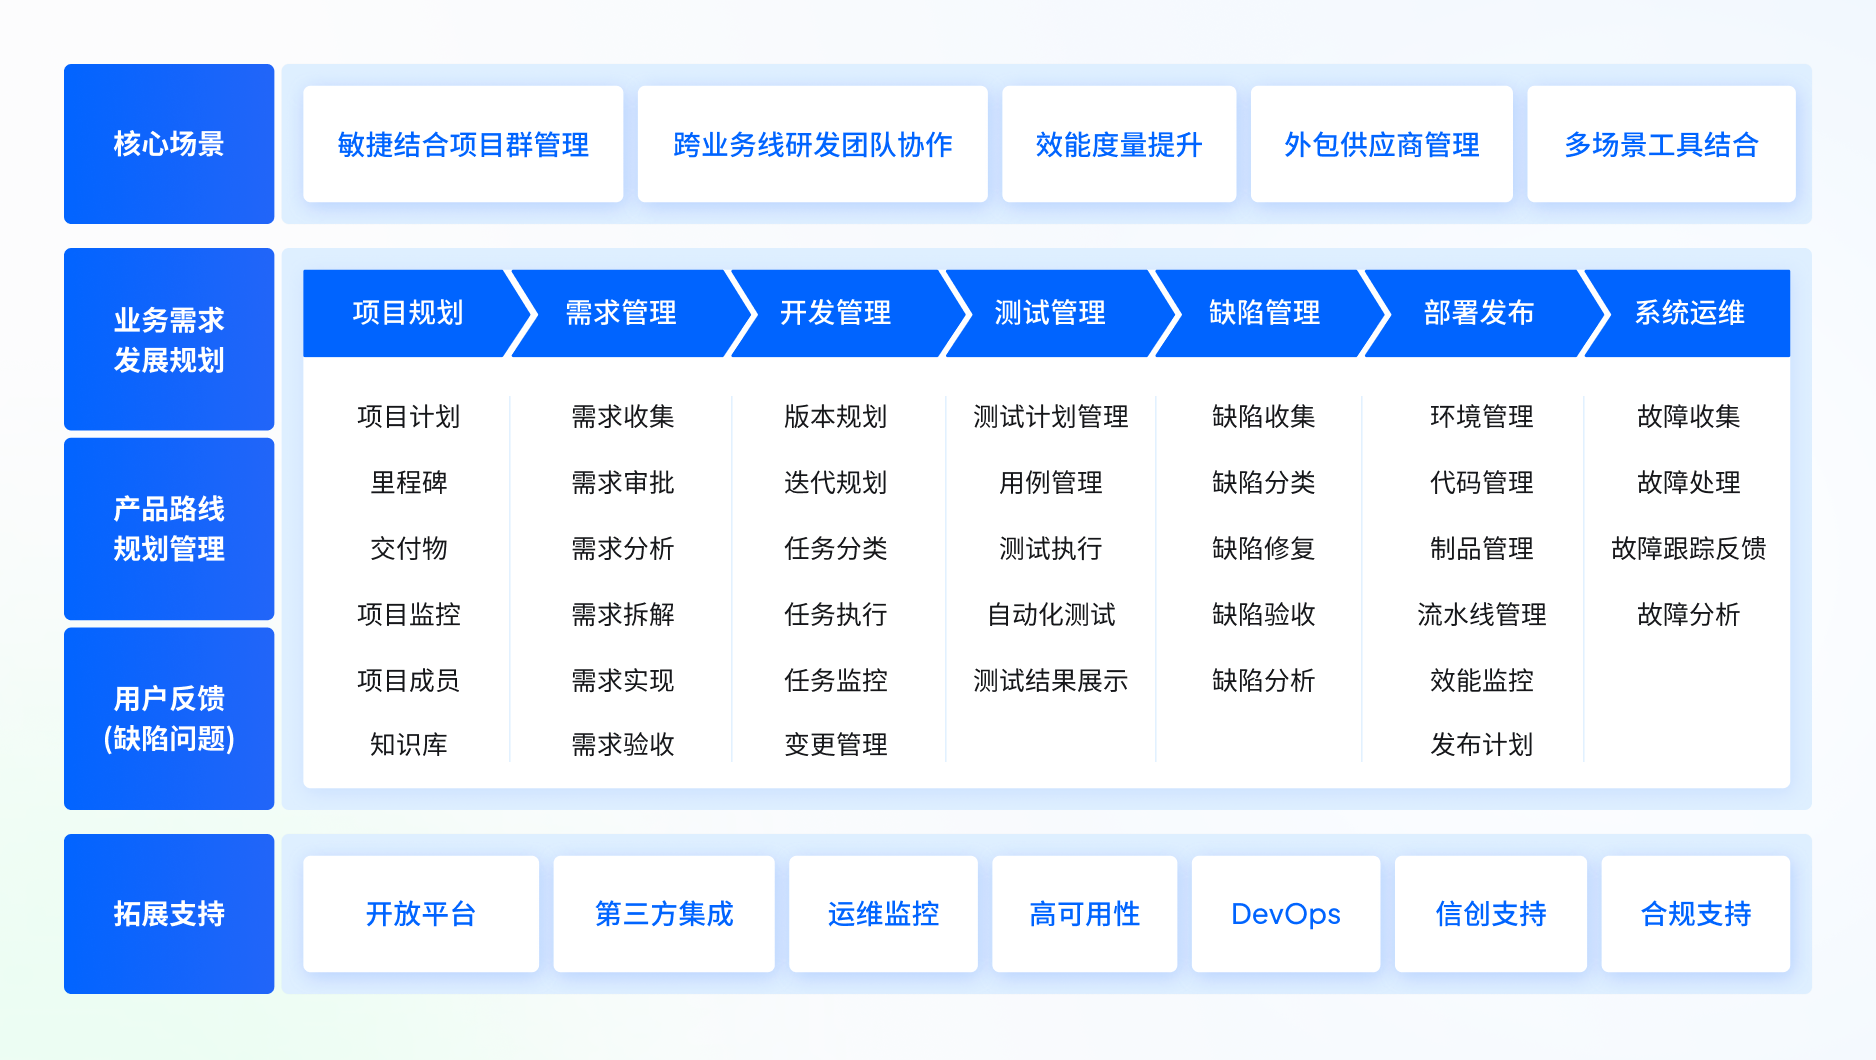Click the 环境管理 item
Image resolution: width=1876 pixels, height=1060 pixels.
pyautogui.click(x=1481, y=416)
